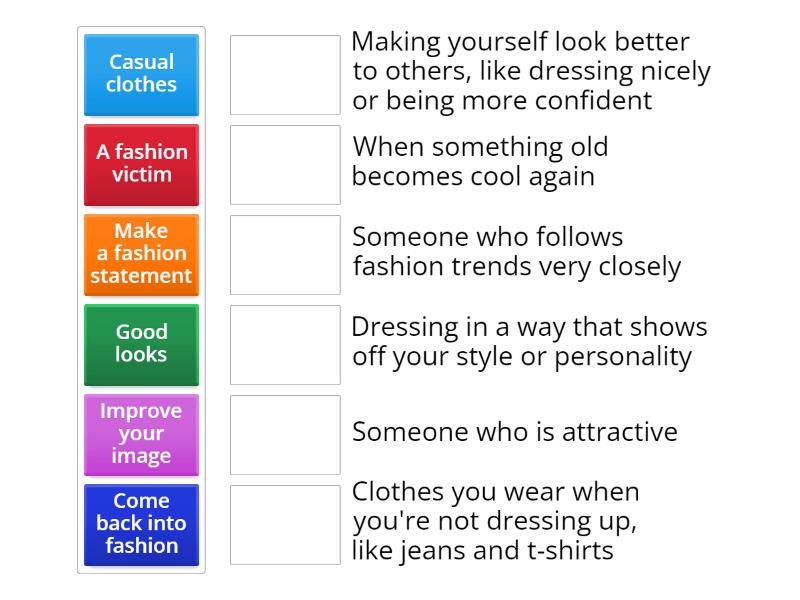Pick the red A fashion victim tile

[x=141, y=164]
